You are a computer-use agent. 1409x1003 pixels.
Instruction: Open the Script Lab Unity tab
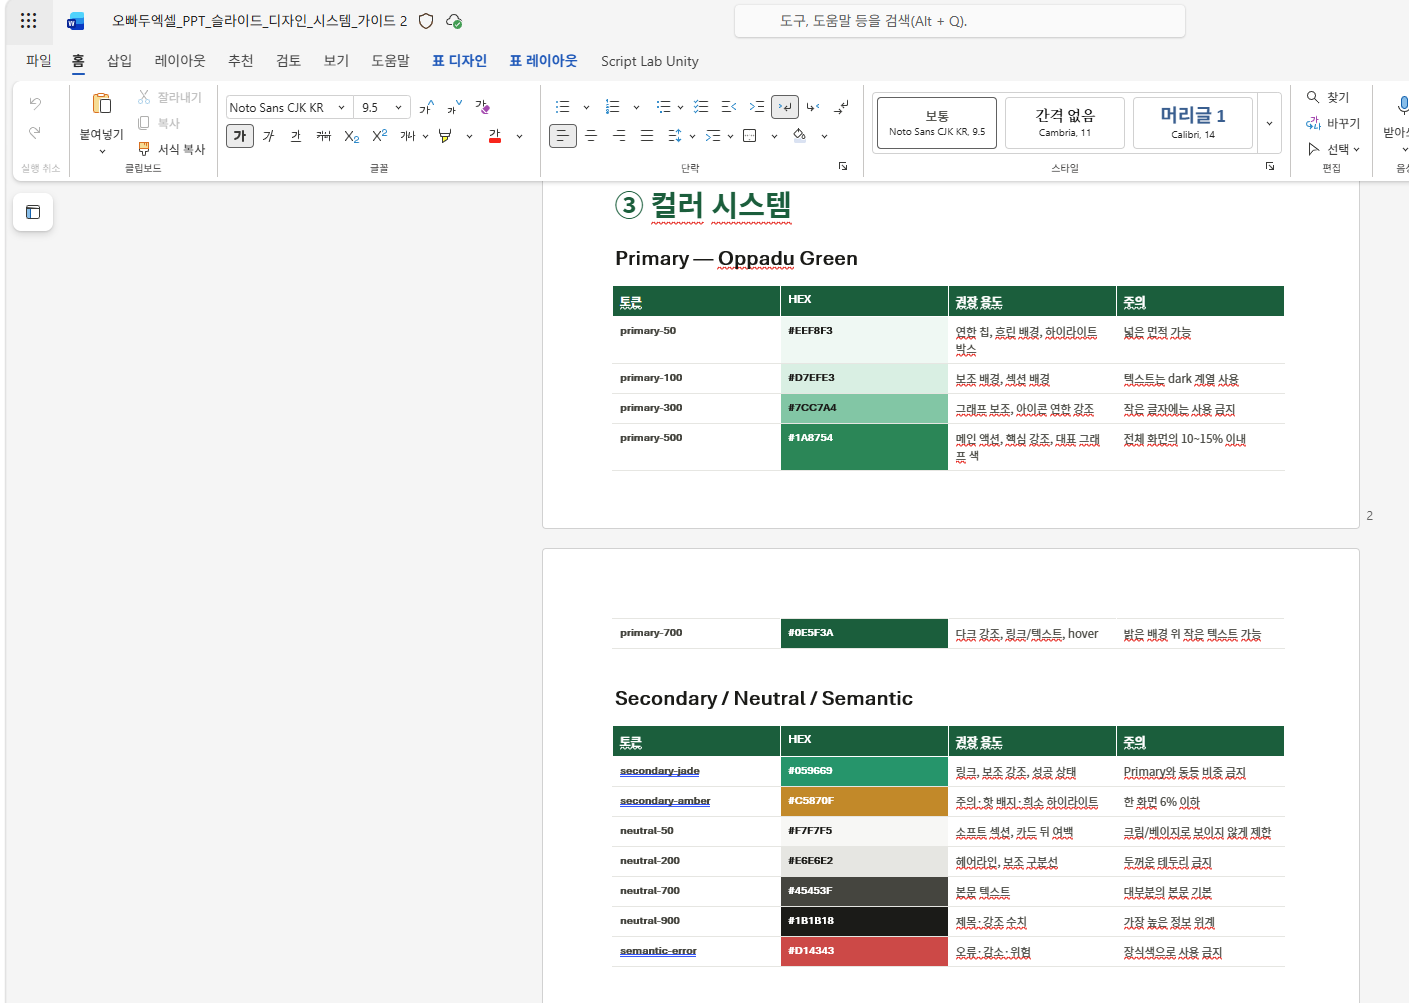click(x=649, y=61)
